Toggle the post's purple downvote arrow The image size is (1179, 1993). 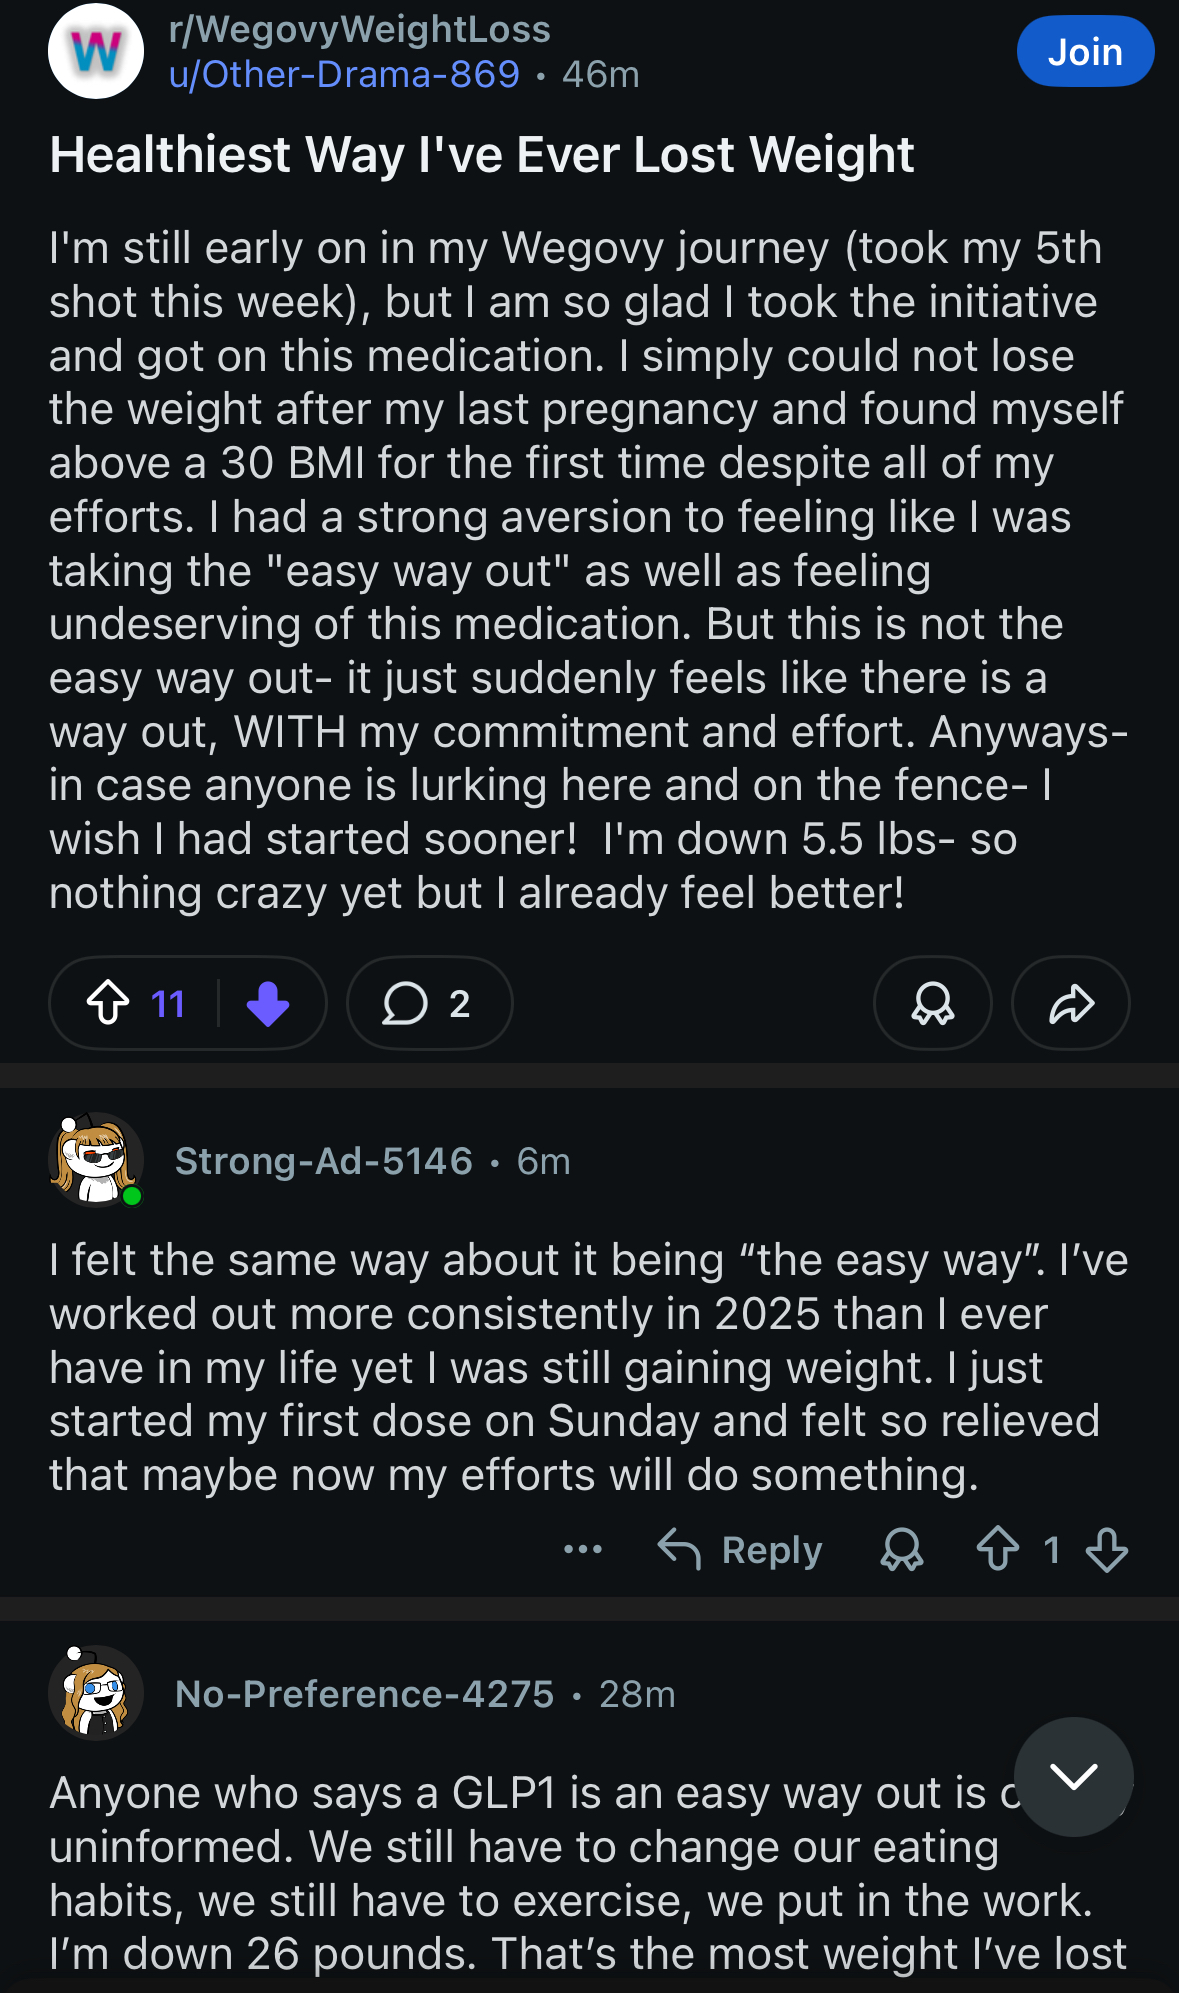point(268,1003)
